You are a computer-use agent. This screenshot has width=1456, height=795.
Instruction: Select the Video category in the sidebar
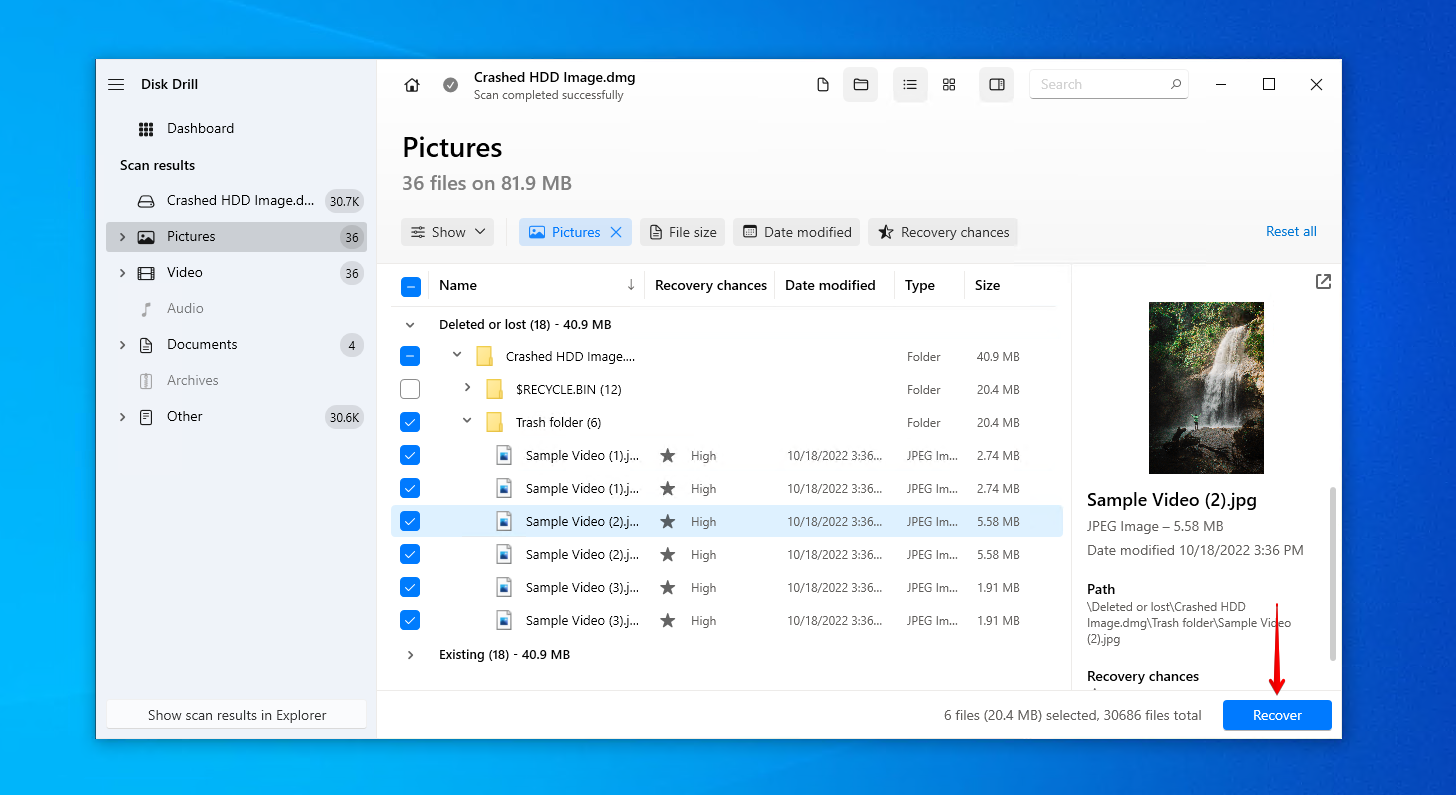pos(185,272)
